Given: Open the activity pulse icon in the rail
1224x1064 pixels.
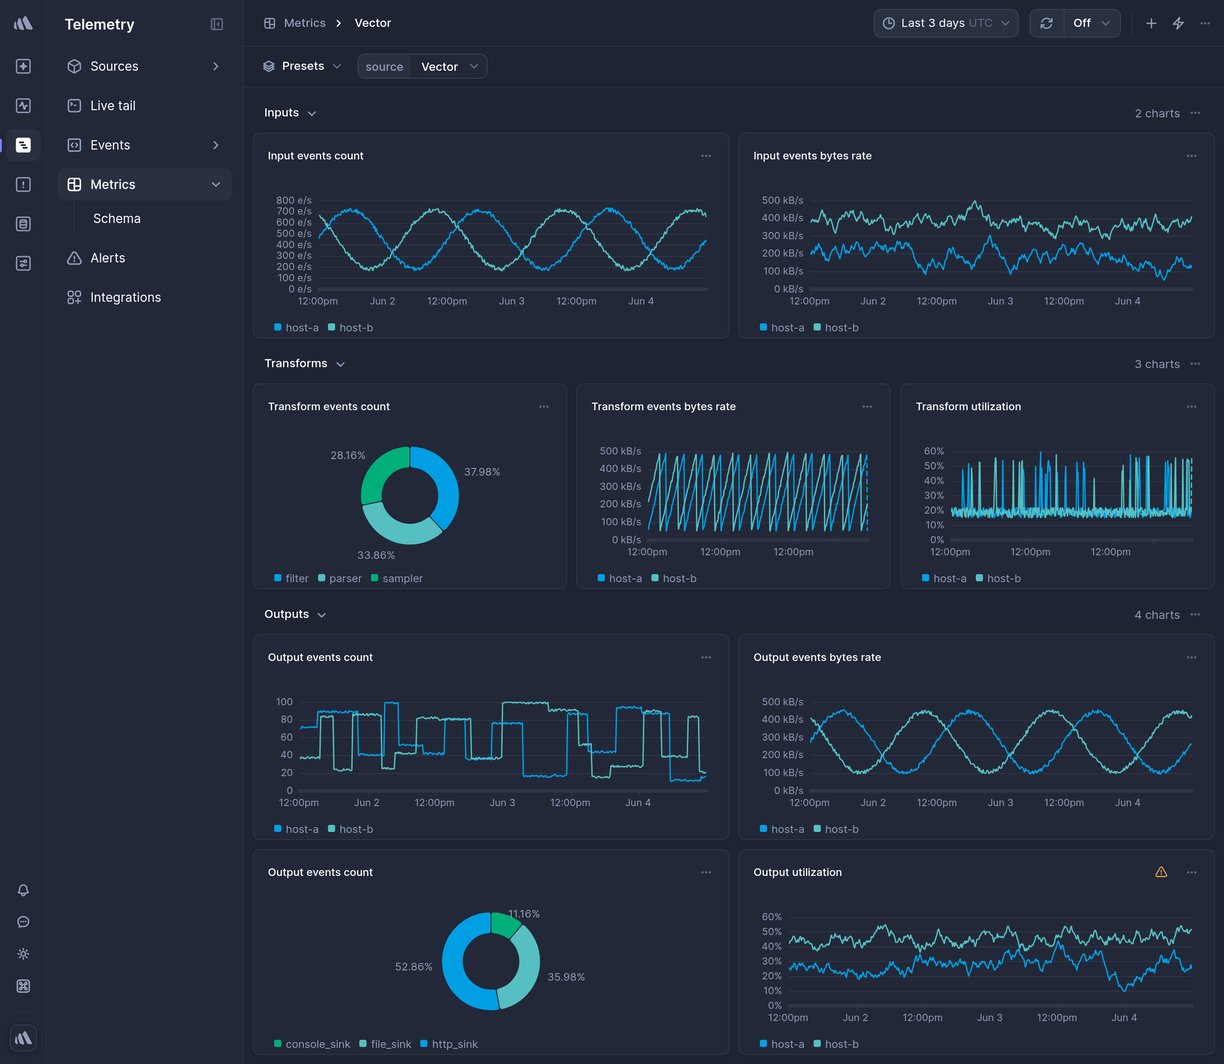Looking at the screenshot, I should pos(23,105).
